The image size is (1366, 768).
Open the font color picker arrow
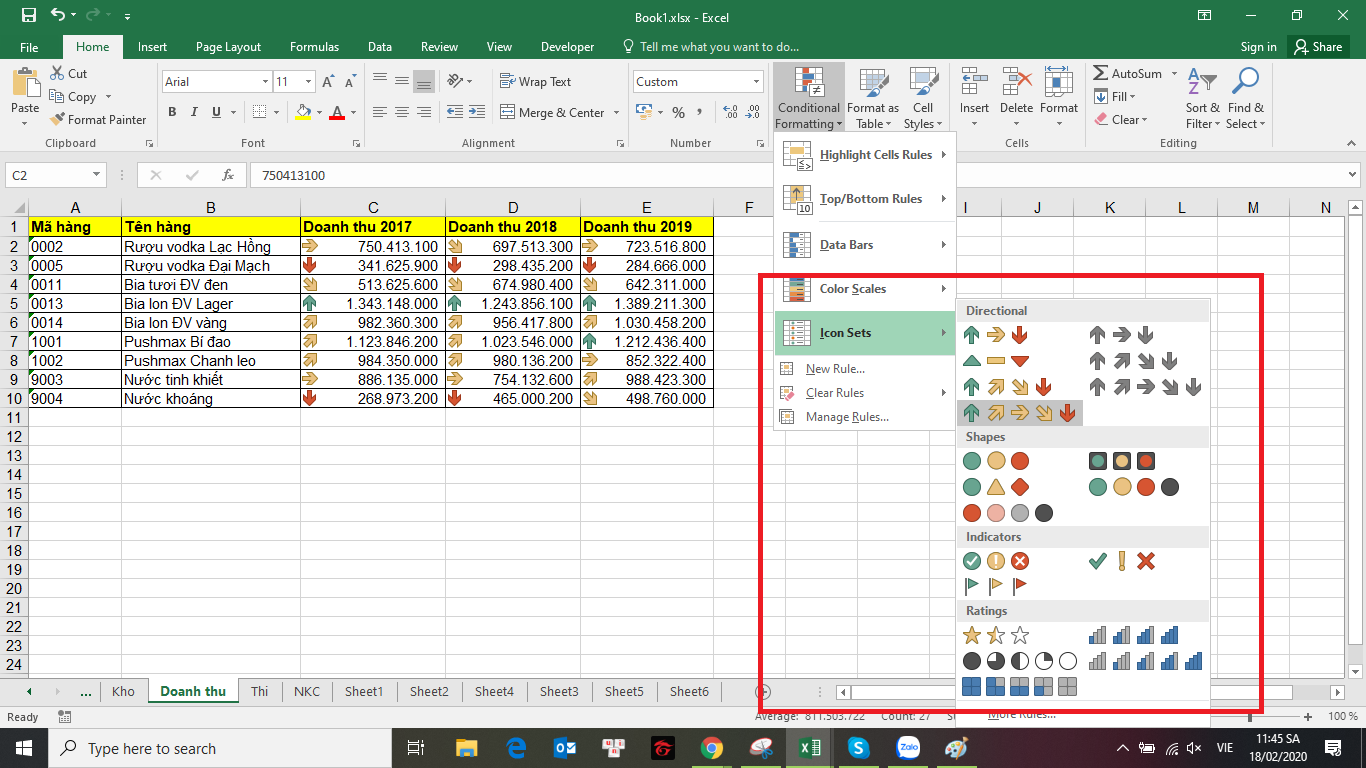point(353,113)
